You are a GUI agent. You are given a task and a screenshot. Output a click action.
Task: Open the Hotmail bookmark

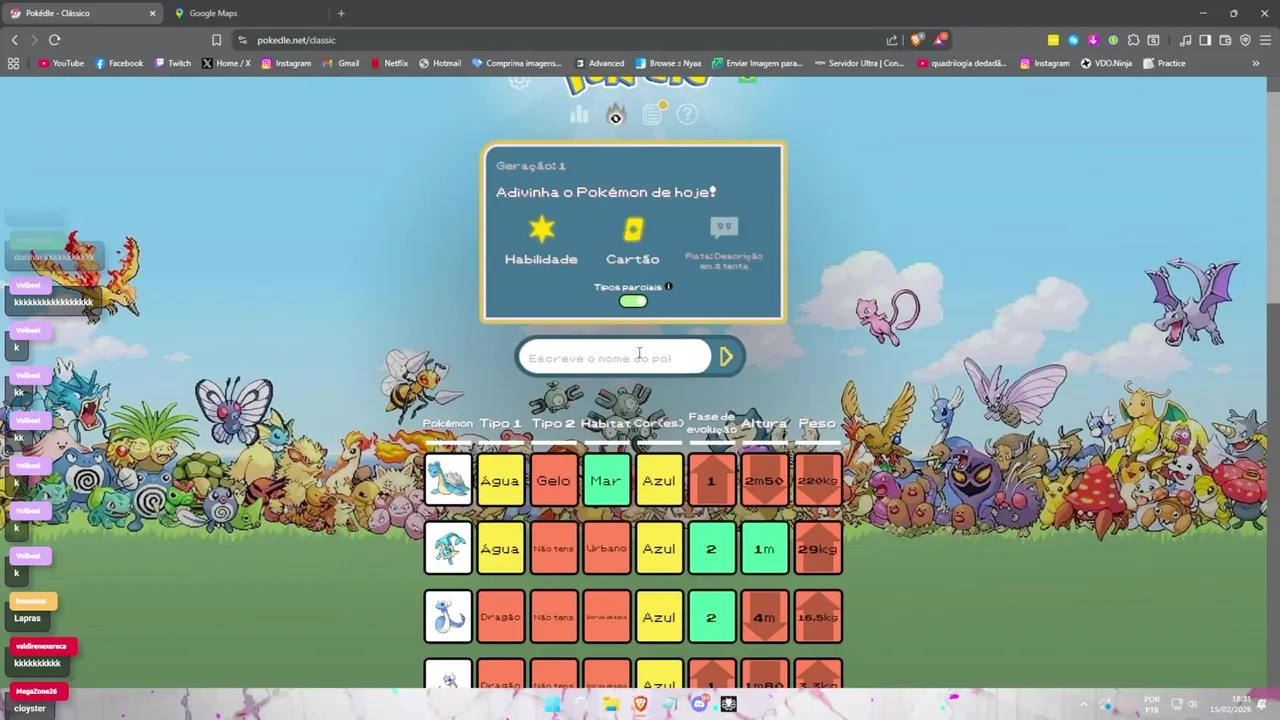(440, 63)
